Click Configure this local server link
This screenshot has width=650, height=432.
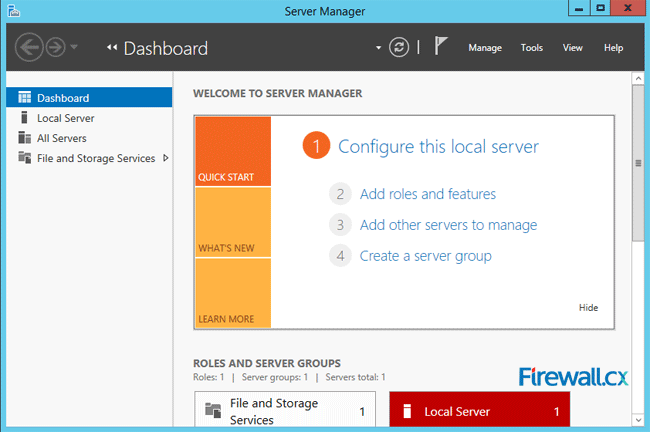[438, 147]
